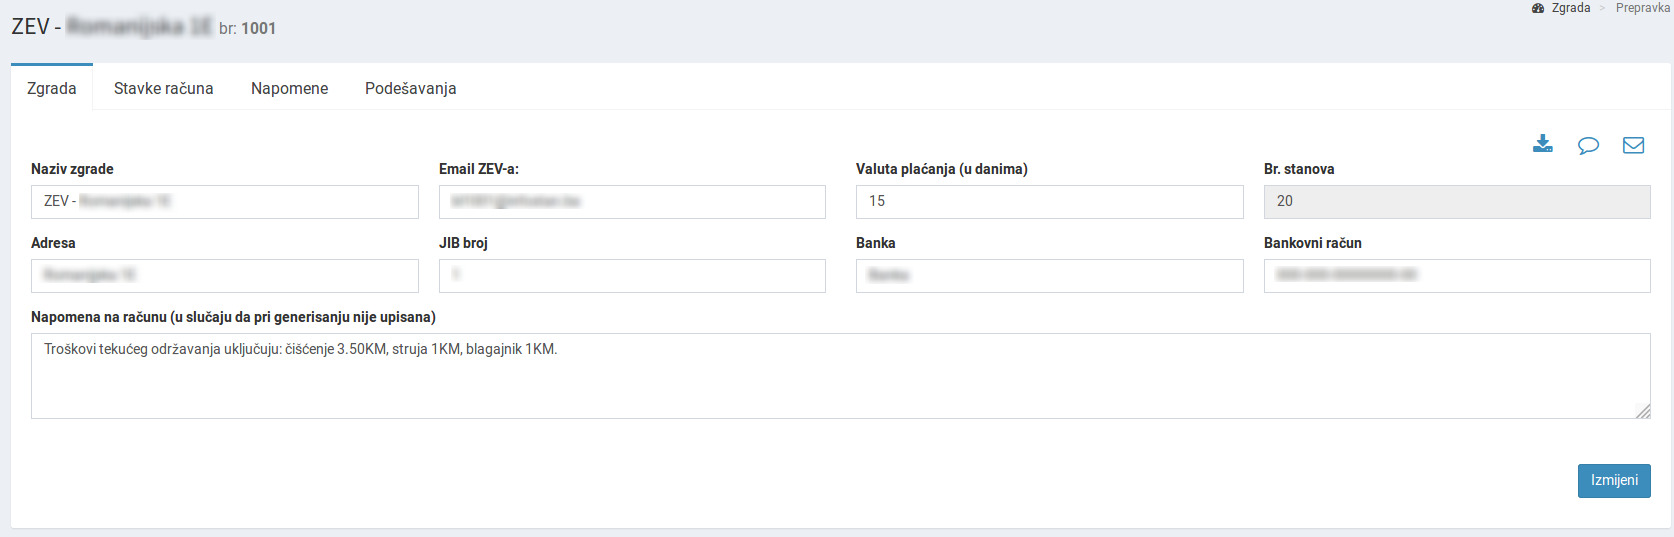Select the Valuta plaćanja field
Screen dimensions: 1674x537
click(x=1049, y=202)
